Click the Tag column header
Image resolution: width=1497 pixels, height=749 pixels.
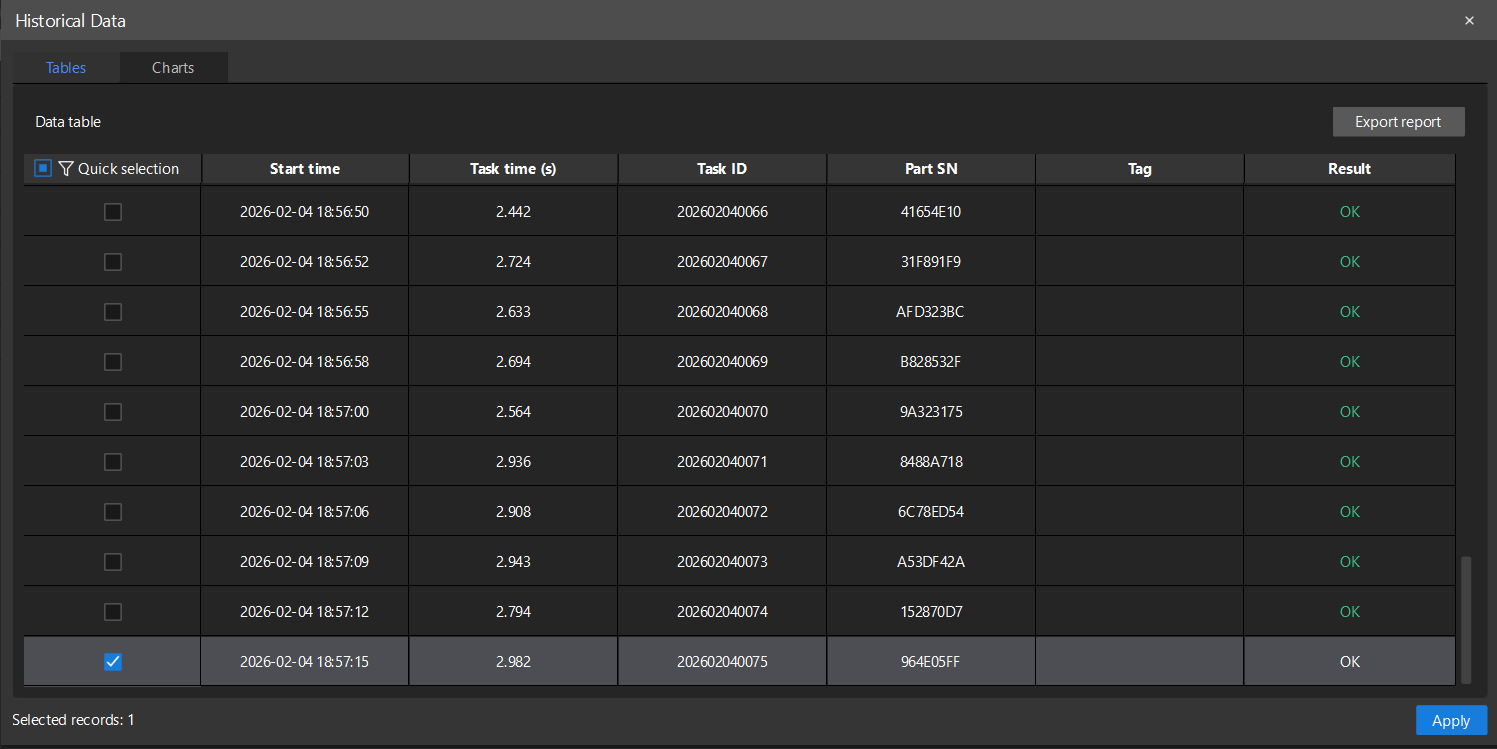[x=1140, y=169]
